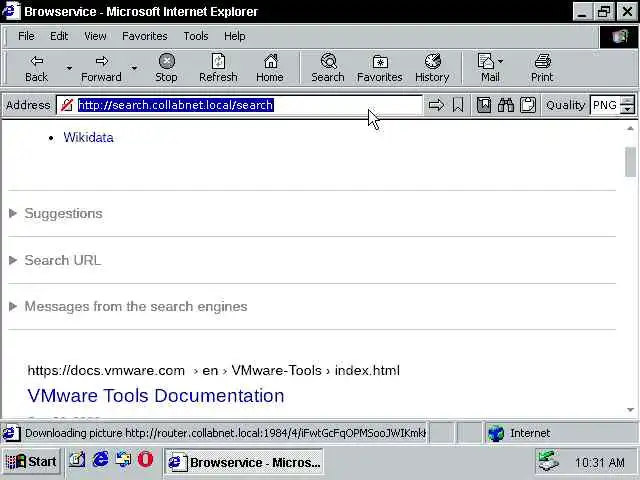The image size is (640, 480).
Task: Click the Quality PNG value field
Action: (x=605, y=105)
